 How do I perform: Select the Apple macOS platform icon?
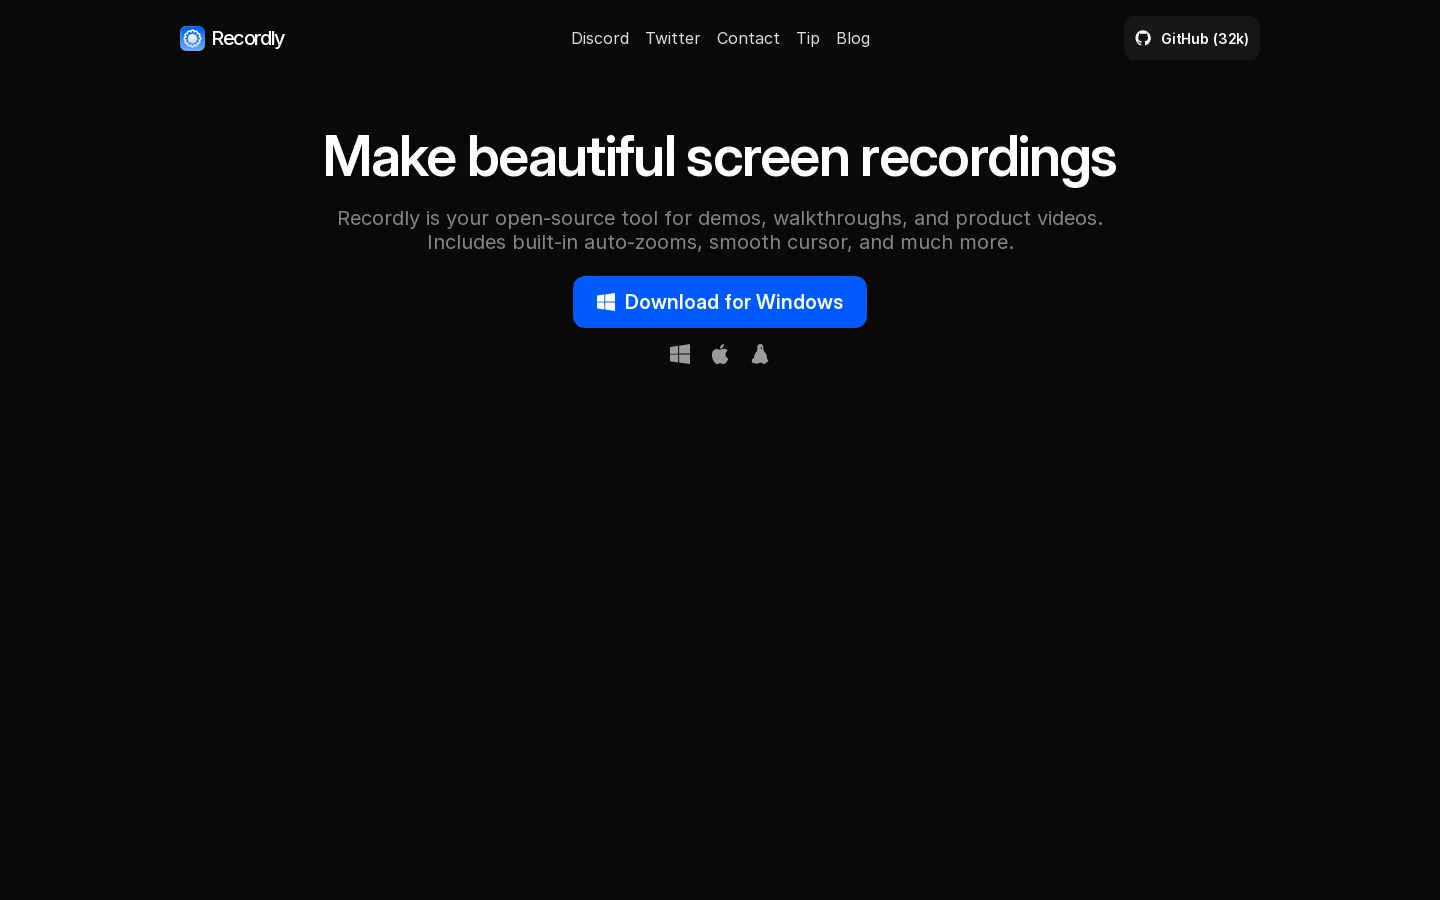720,354
